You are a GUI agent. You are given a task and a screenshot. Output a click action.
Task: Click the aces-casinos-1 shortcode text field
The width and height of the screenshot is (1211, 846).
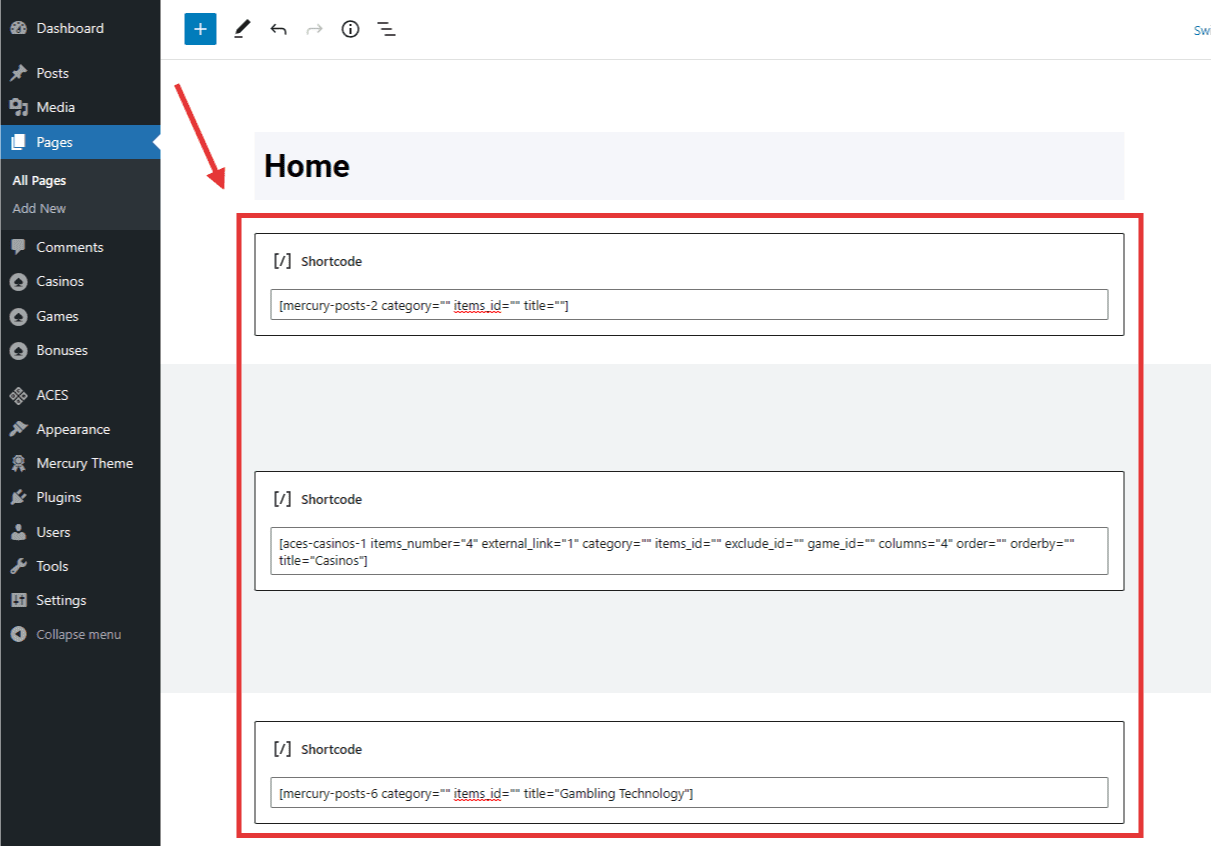coord(688,551)
